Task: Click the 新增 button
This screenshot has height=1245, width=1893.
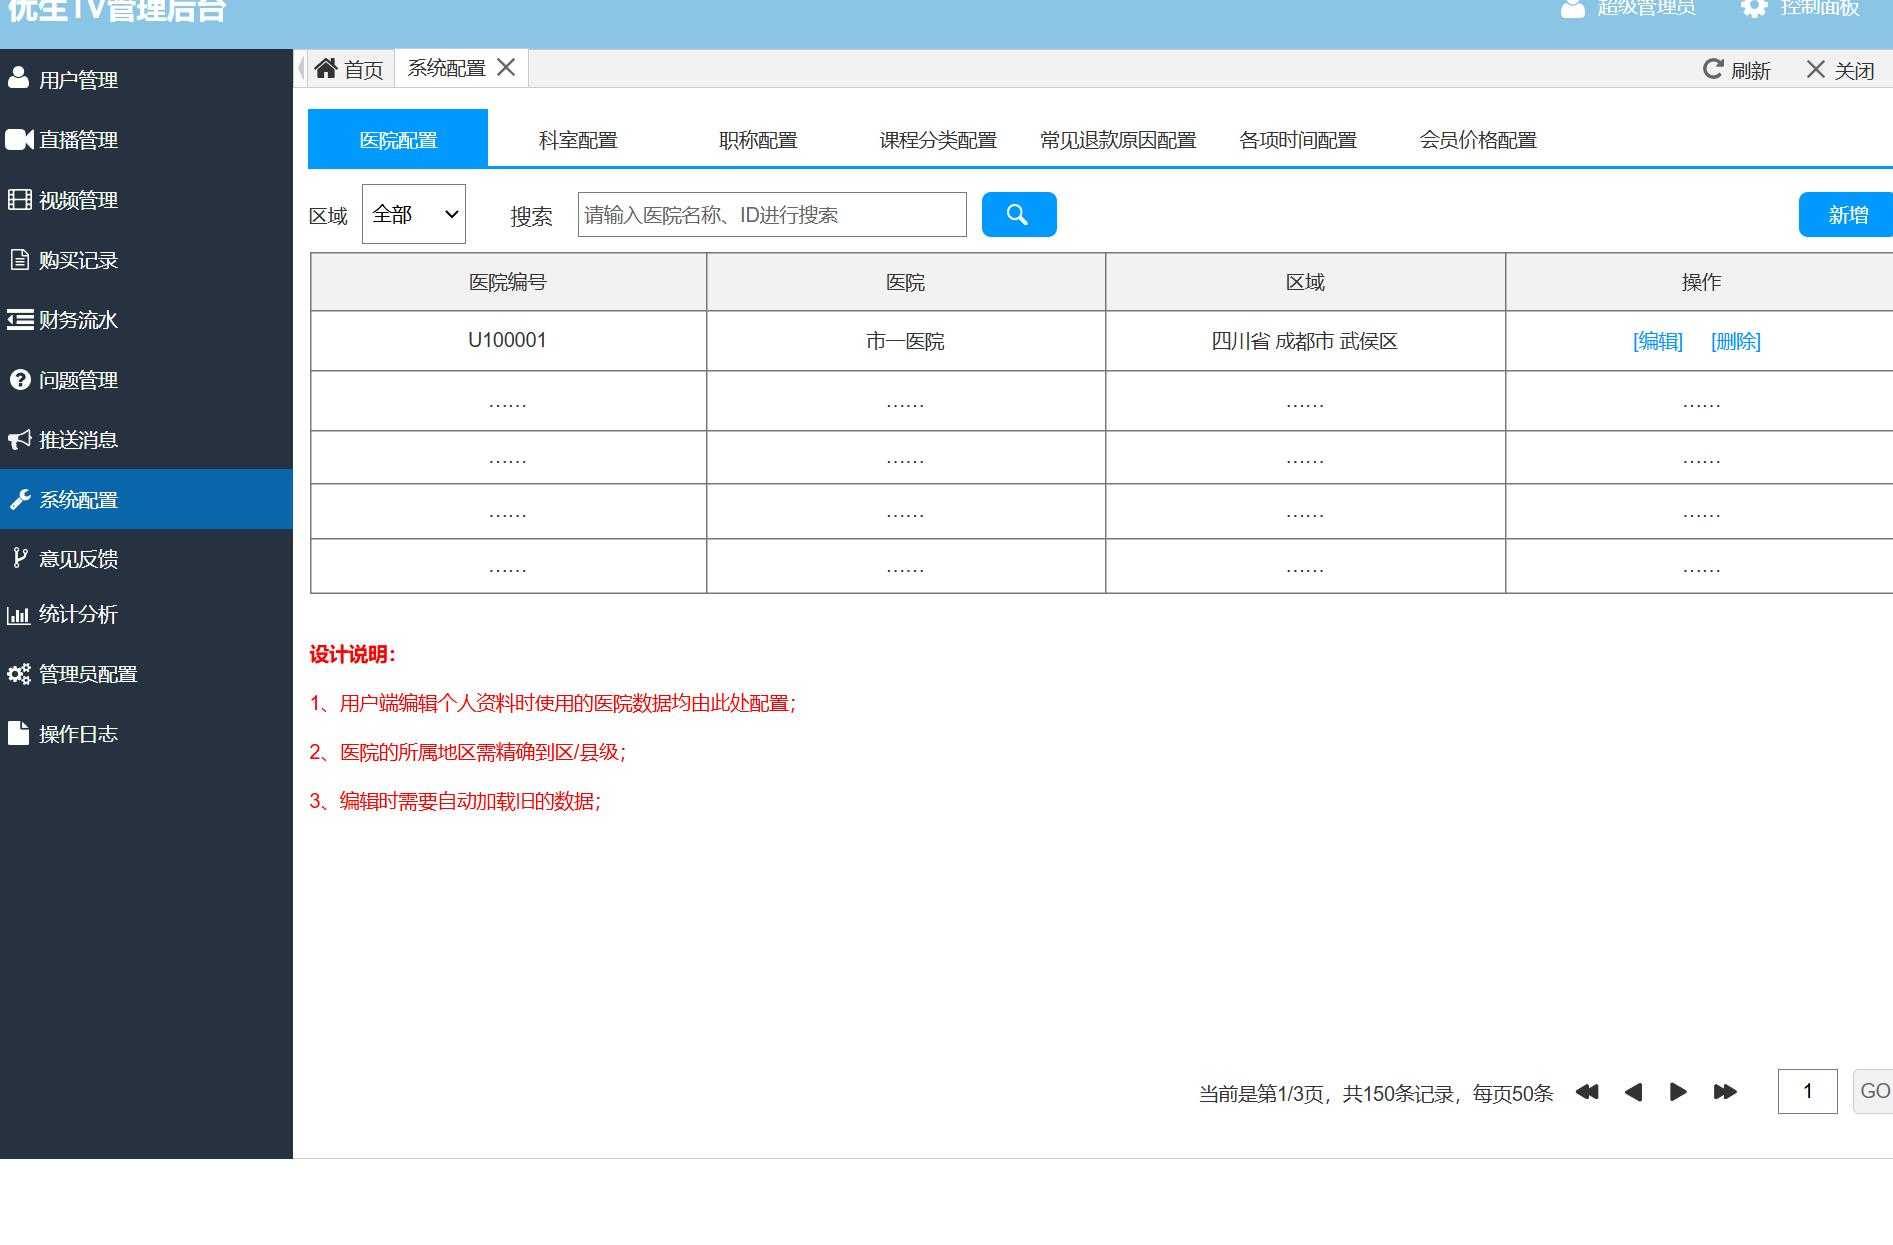Action: point(1847,215)
